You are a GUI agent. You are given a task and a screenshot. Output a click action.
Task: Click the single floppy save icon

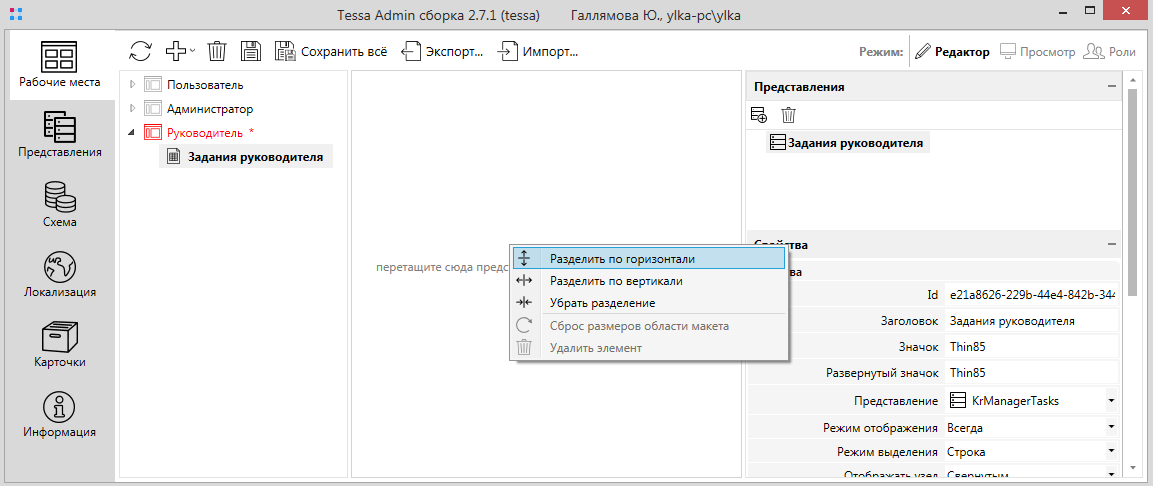click(251, 51)
